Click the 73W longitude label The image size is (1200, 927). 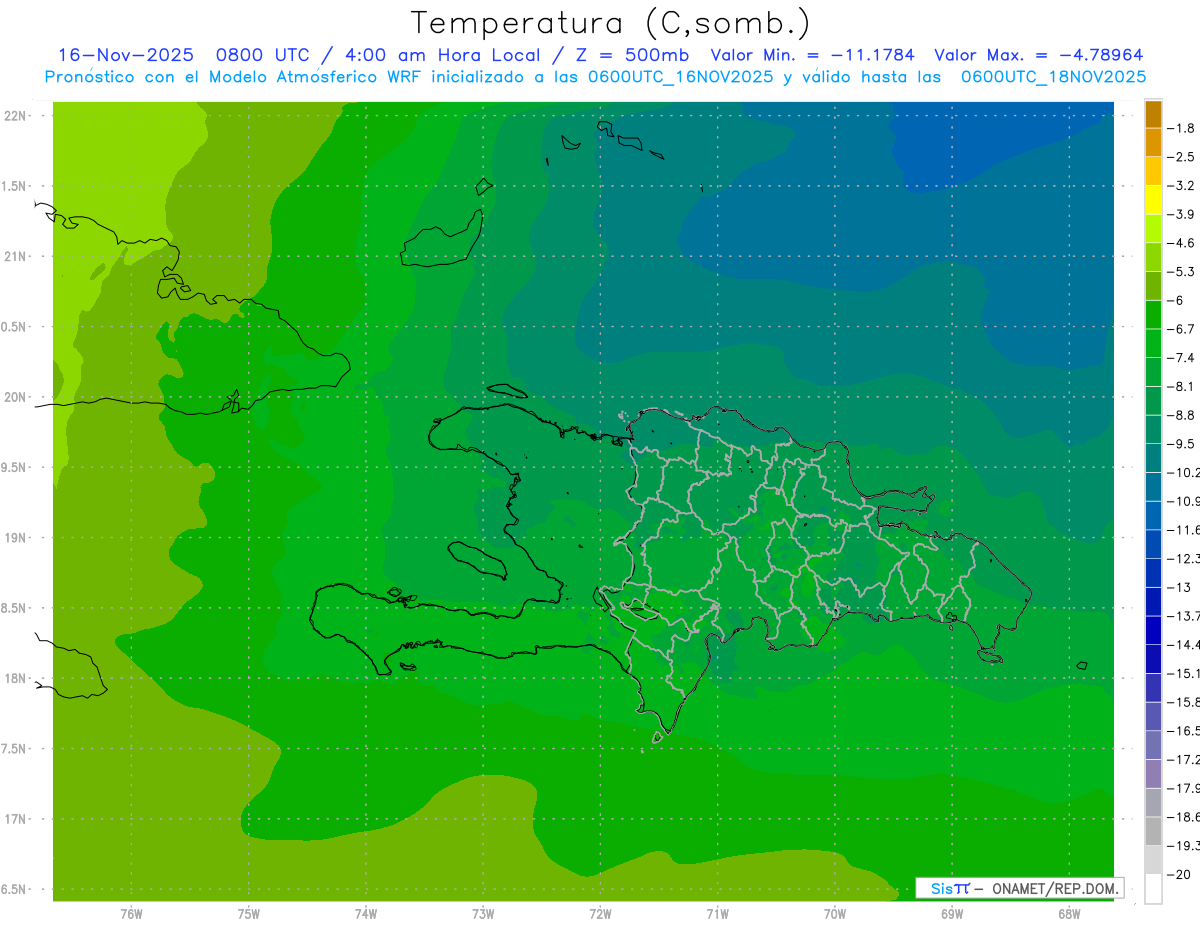483,913
